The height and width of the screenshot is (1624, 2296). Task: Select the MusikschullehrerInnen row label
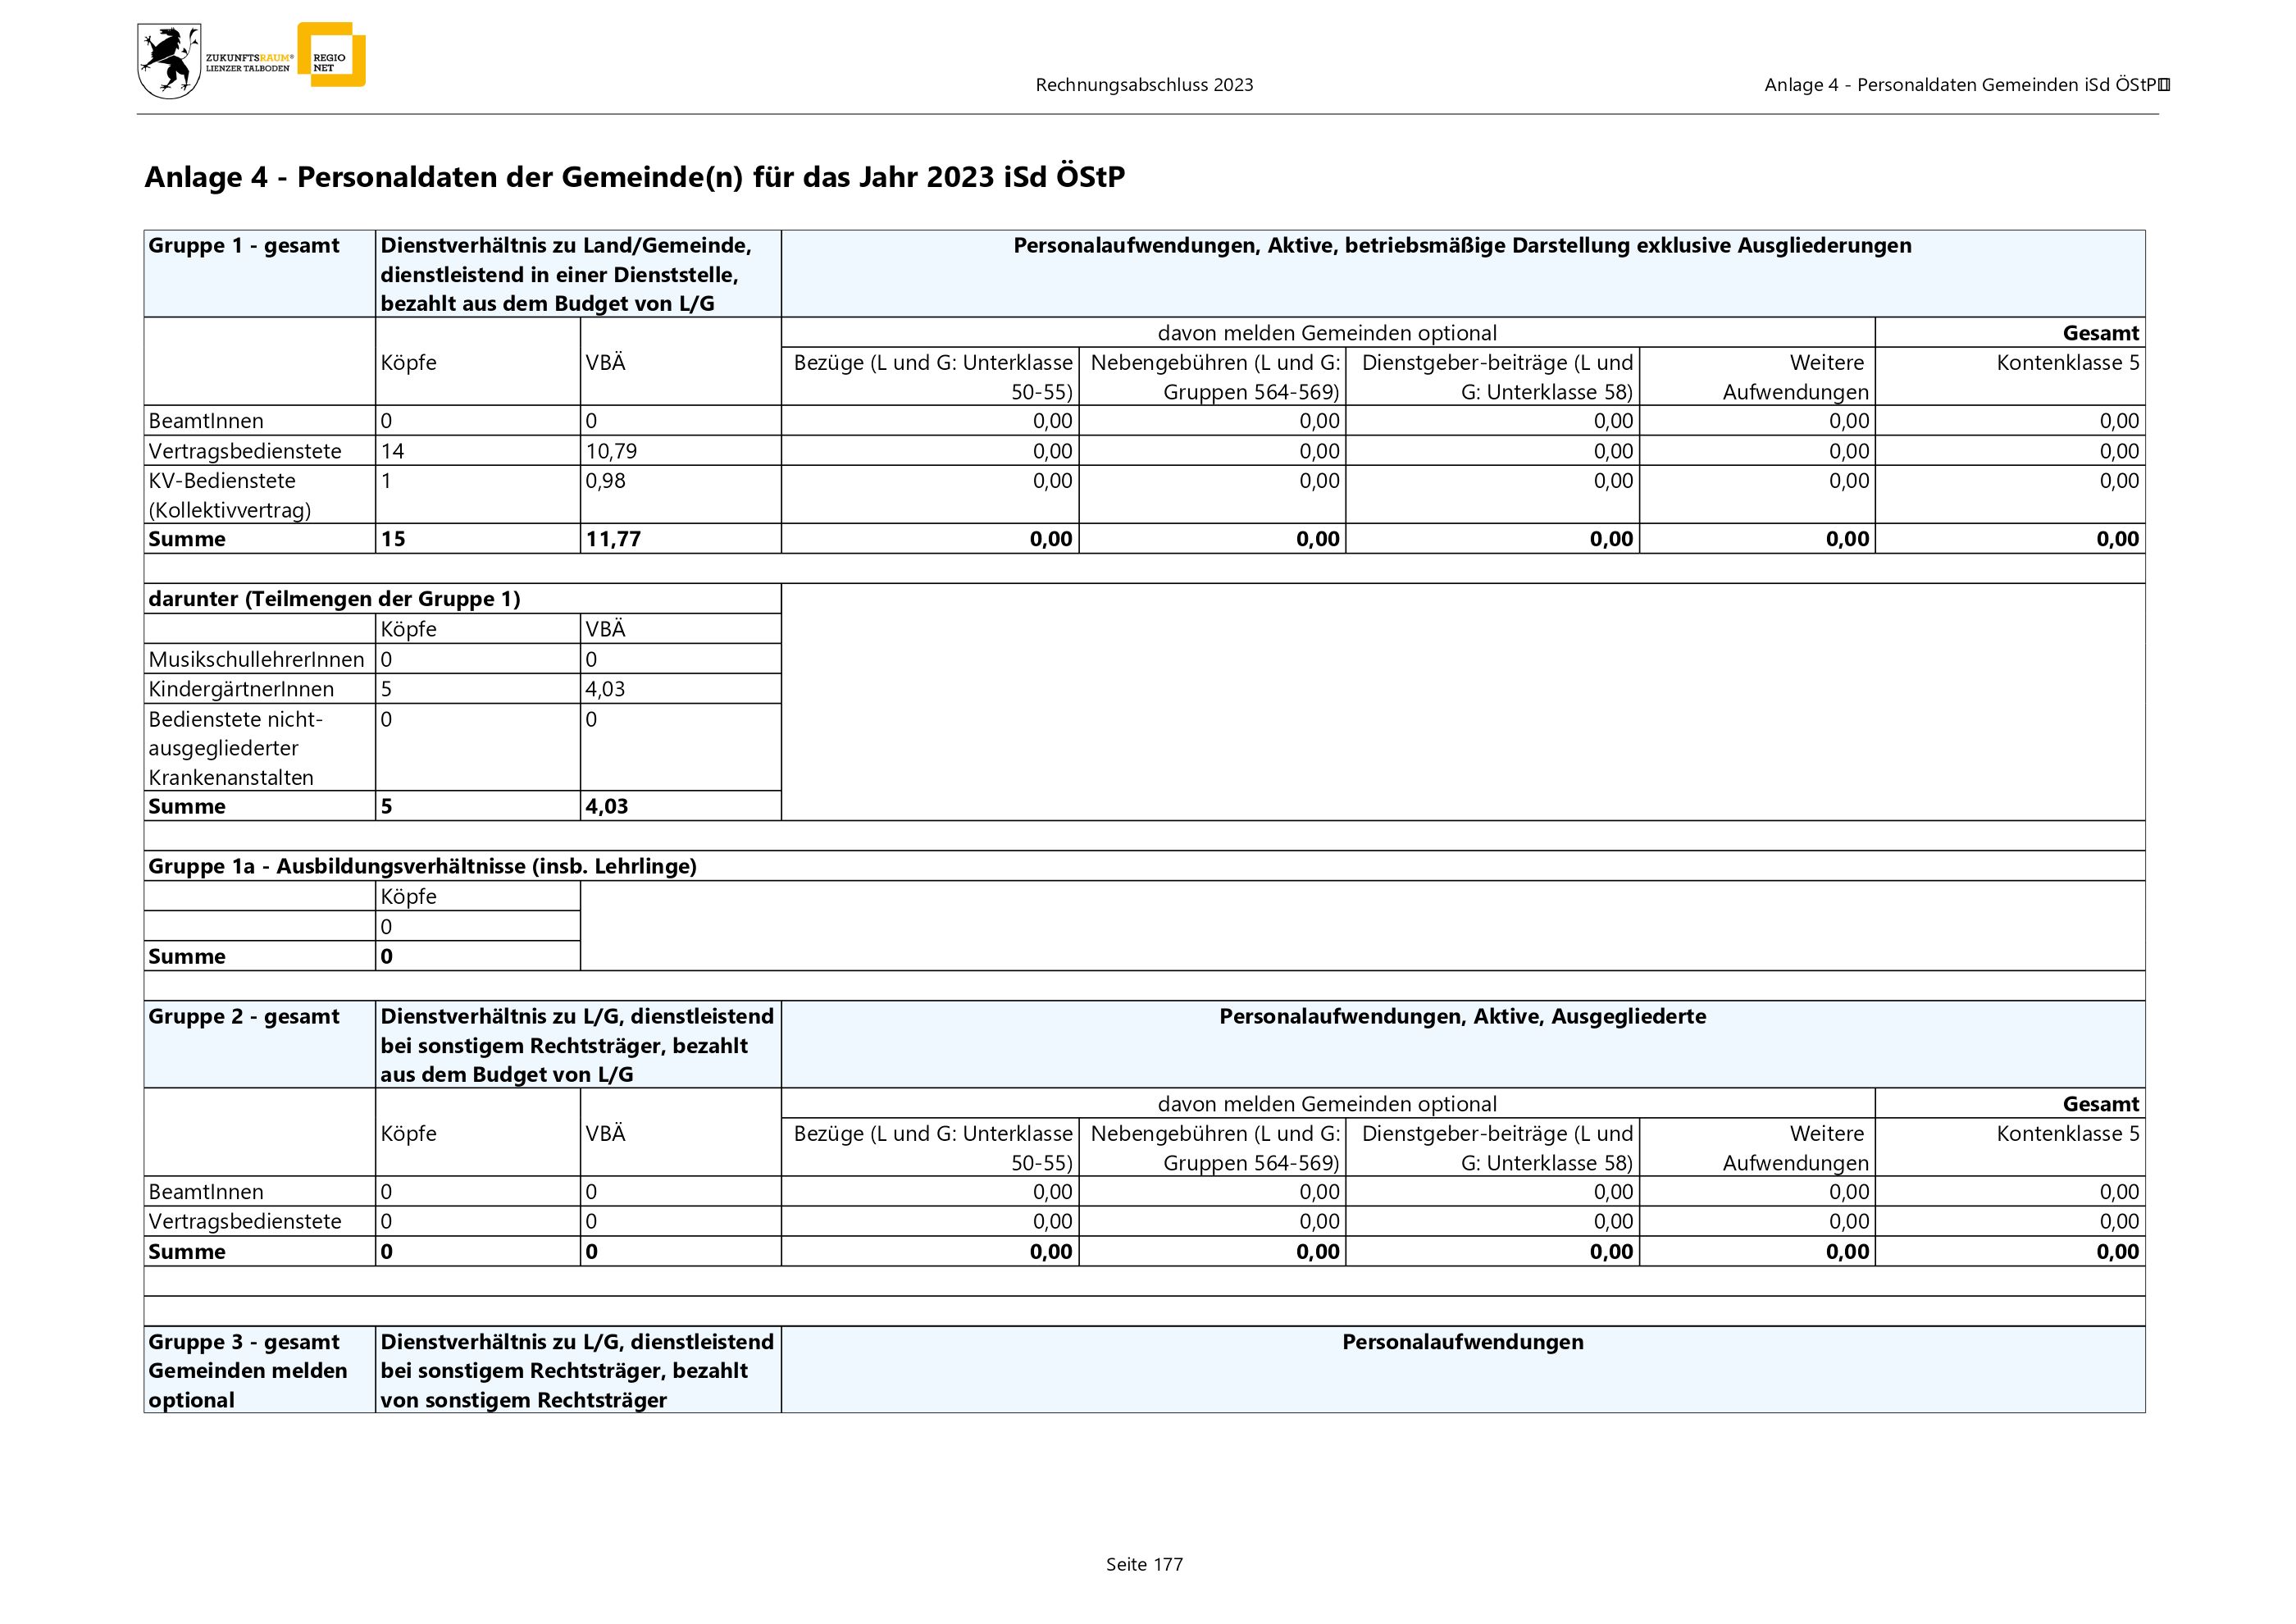[x=256, y=659]
